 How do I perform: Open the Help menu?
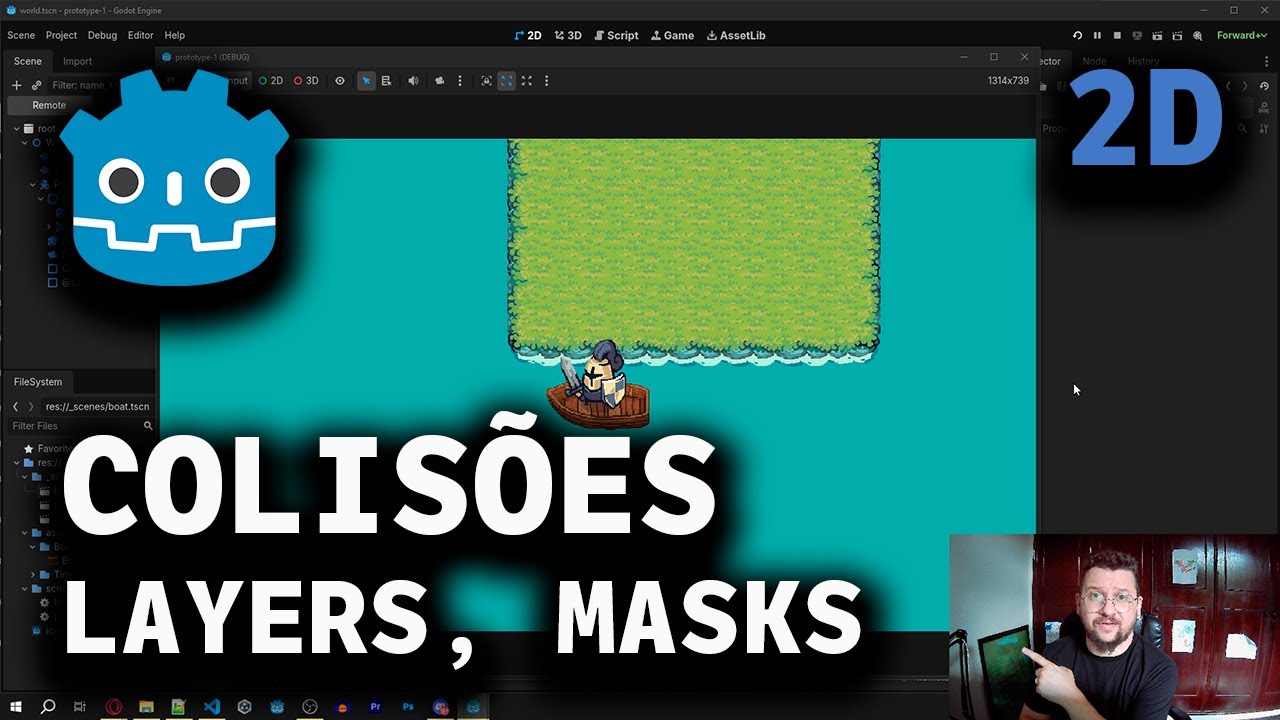(175, 35)
